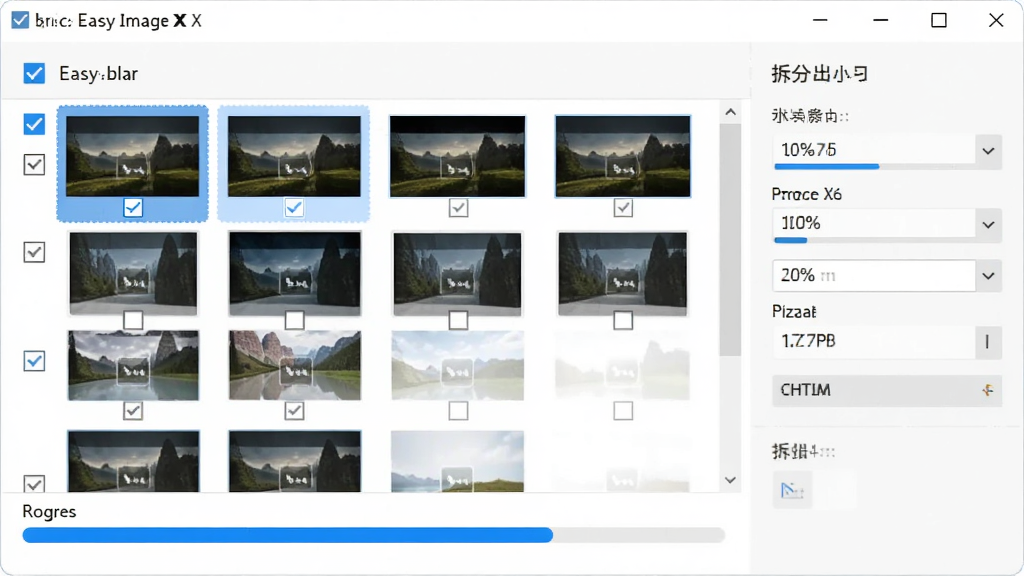Click the vertical scrollbar thumb of the thumbnail list
This screenshot has width=1024, height=576.
tap(730, 240)
